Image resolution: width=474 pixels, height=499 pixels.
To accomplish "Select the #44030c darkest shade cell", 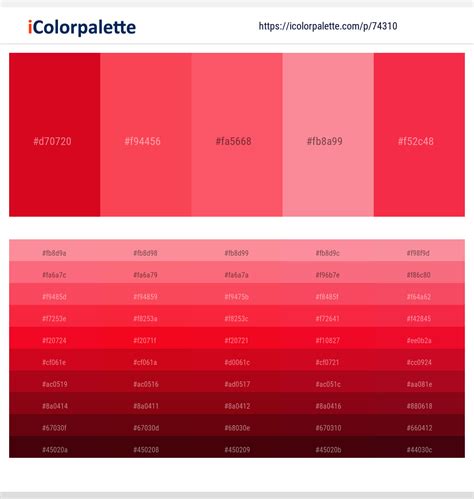I will (419, 447).
